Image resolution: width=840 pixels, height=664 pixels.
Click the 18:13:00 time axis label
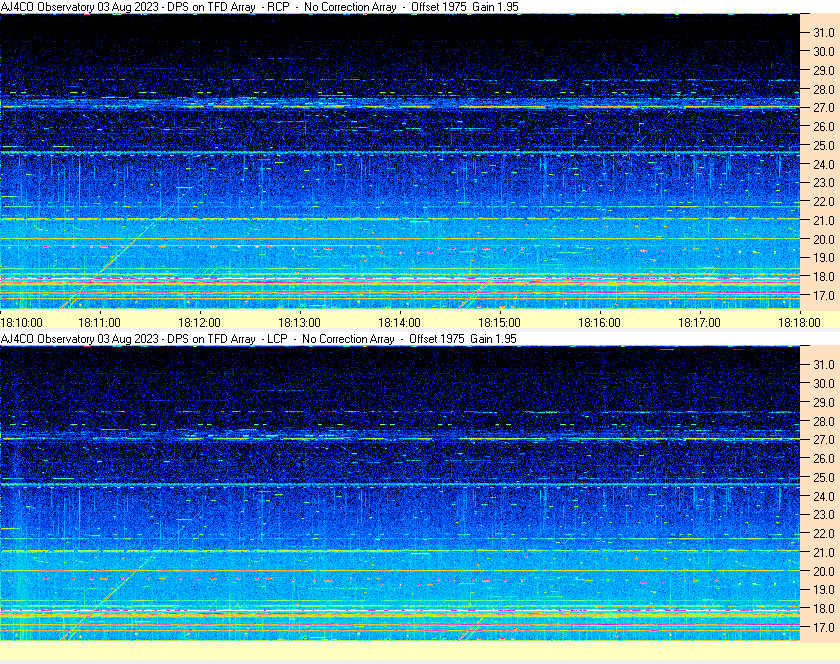pos(299,323)
